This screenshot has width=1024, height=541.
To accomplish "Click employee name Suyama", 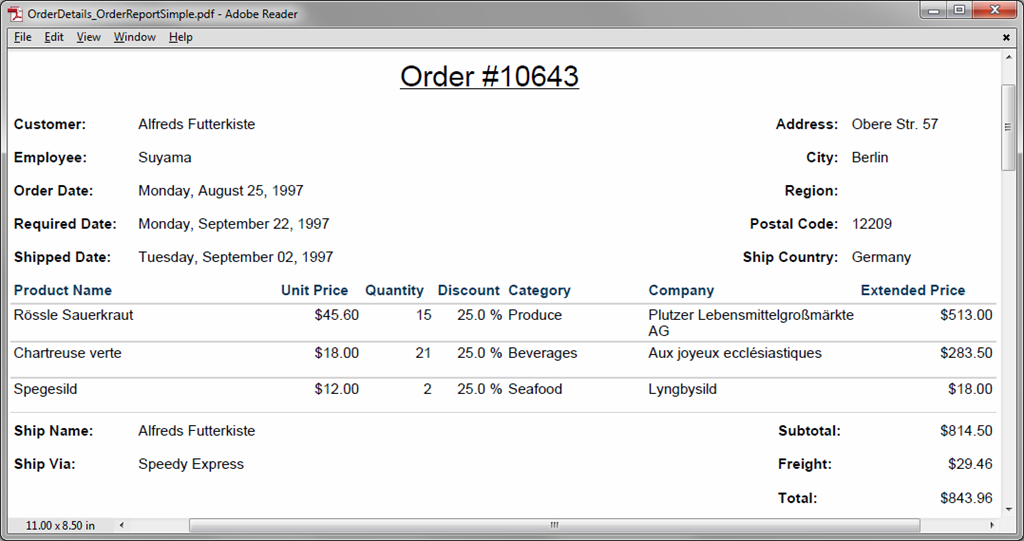I will coord(165,157).
